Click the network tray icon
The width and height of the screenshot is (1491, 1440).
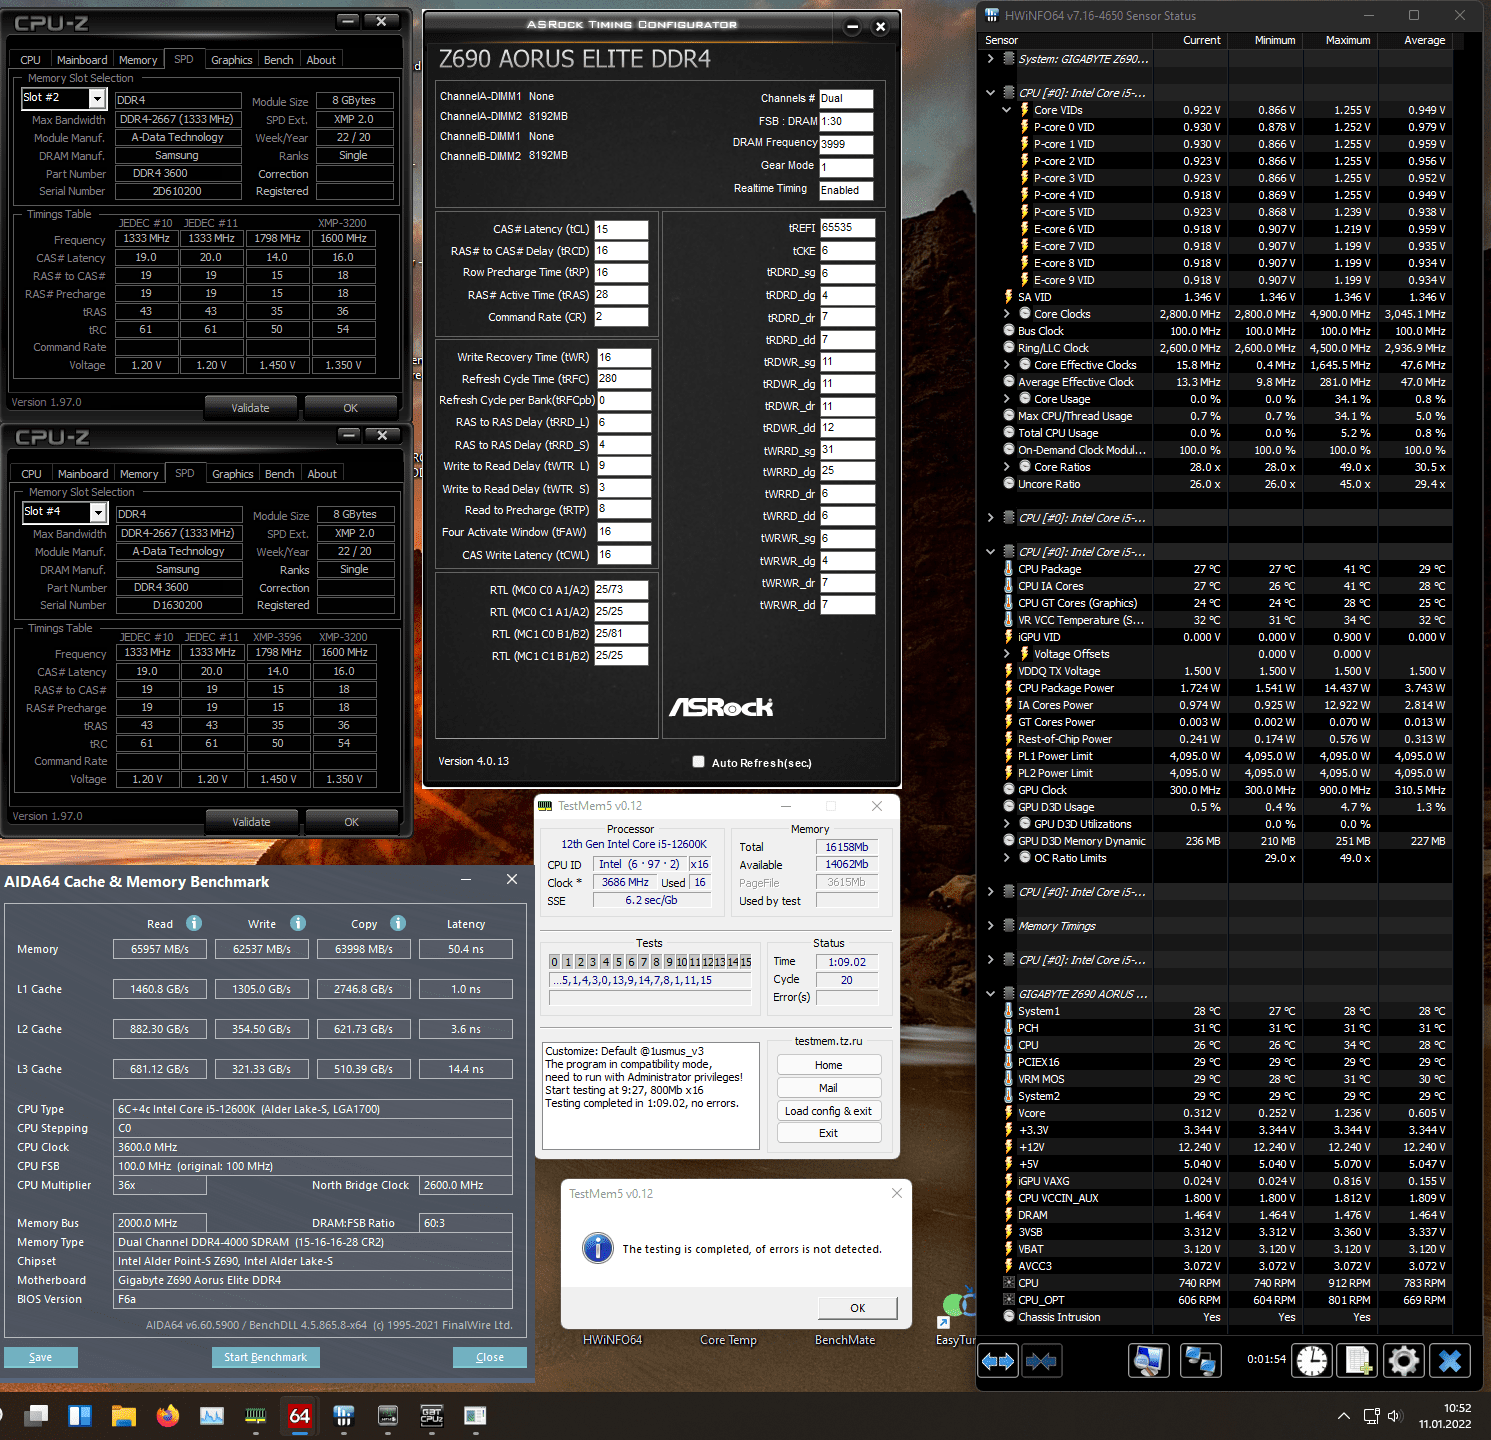coord(1371,1416)
